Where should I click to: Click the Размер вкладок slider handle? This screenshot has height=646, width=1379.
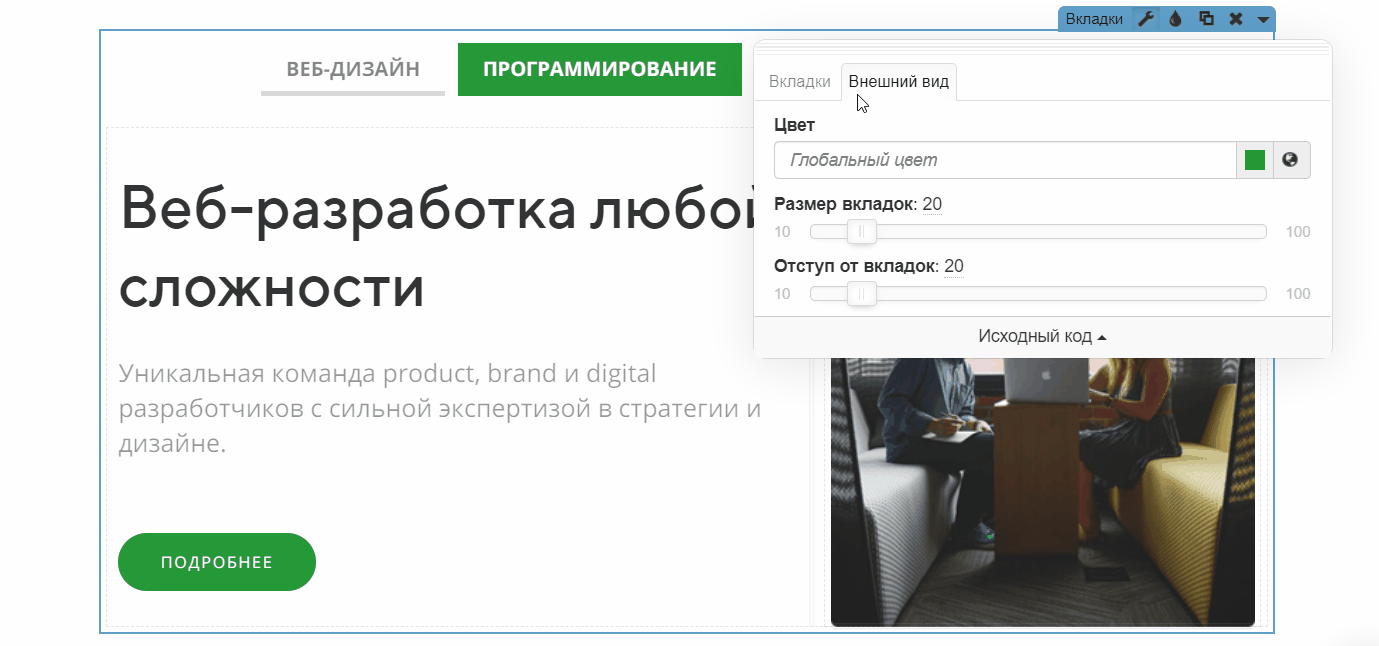861,232
